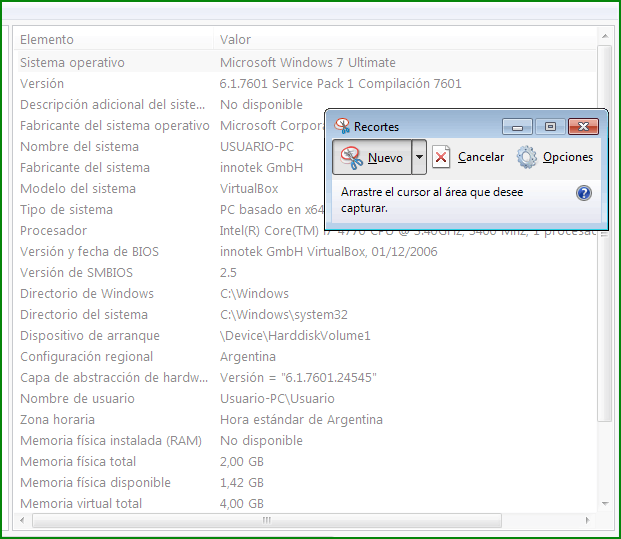Click the Valor column header

(405, 40)
